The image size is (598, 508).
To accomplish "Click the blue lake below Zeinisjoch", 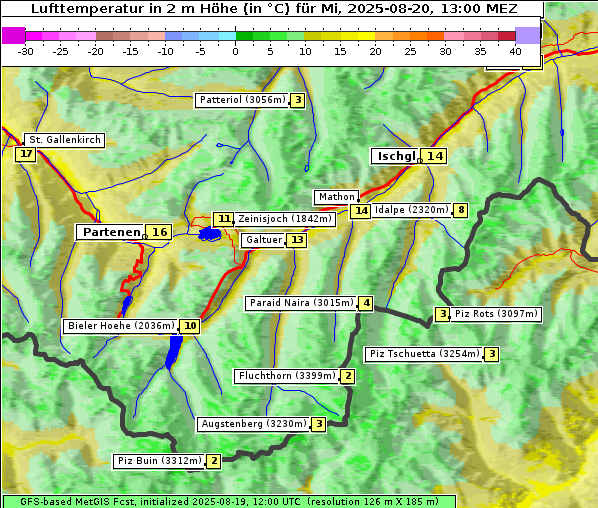I will [x=209, y=234].
